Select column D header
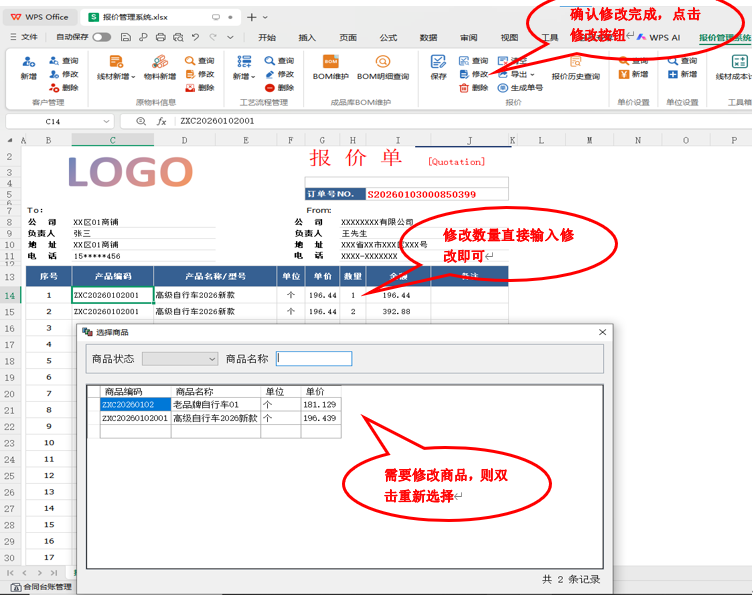 click(184, 140)
